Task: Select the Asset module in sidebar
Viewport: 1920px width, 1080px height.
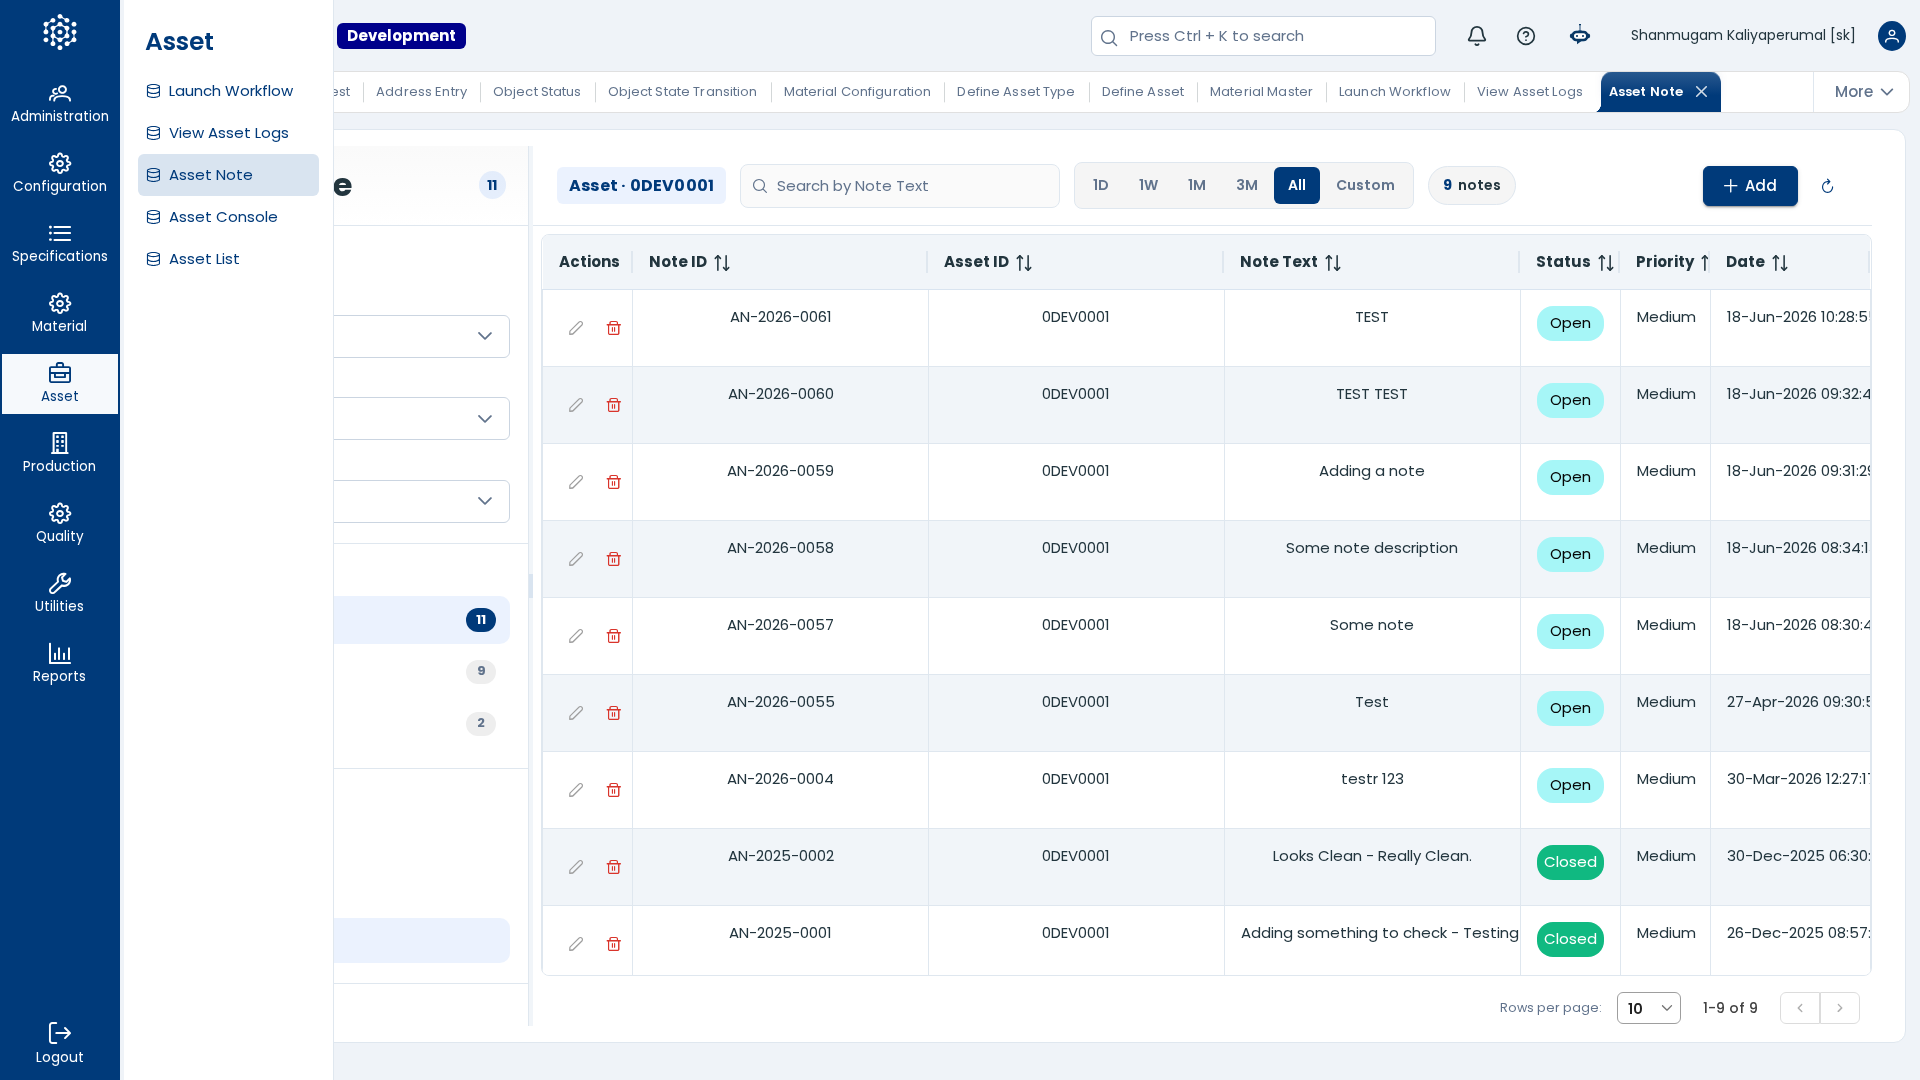Action: [60, 384]
